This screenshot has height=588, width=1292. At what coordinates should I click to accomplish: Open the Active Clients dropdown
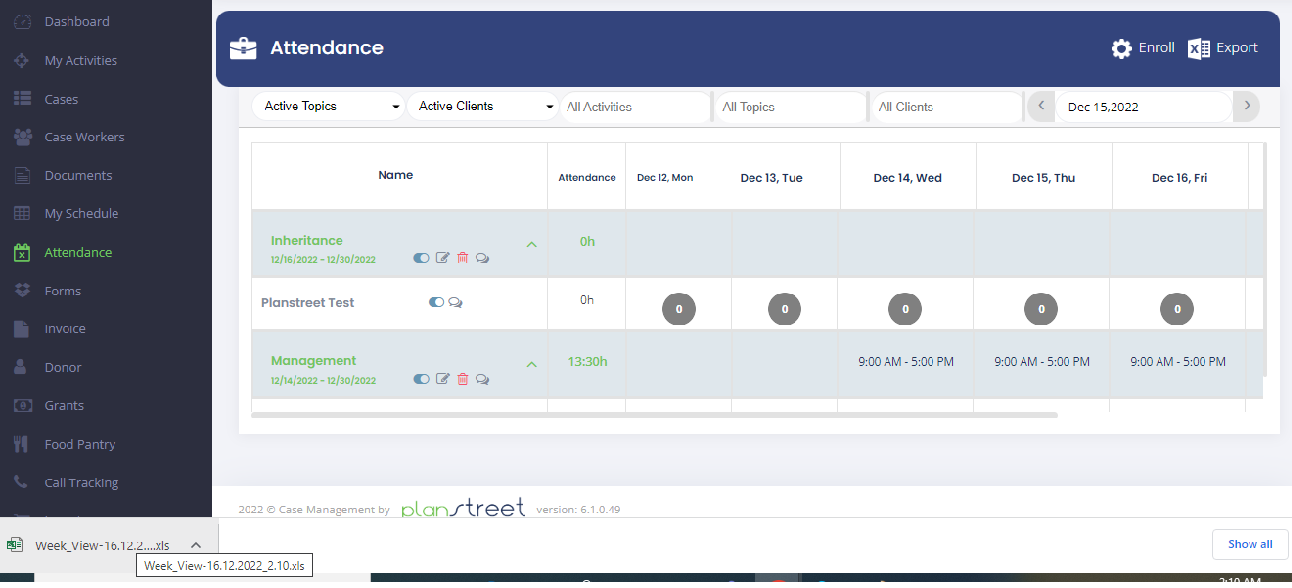[482, 106]
